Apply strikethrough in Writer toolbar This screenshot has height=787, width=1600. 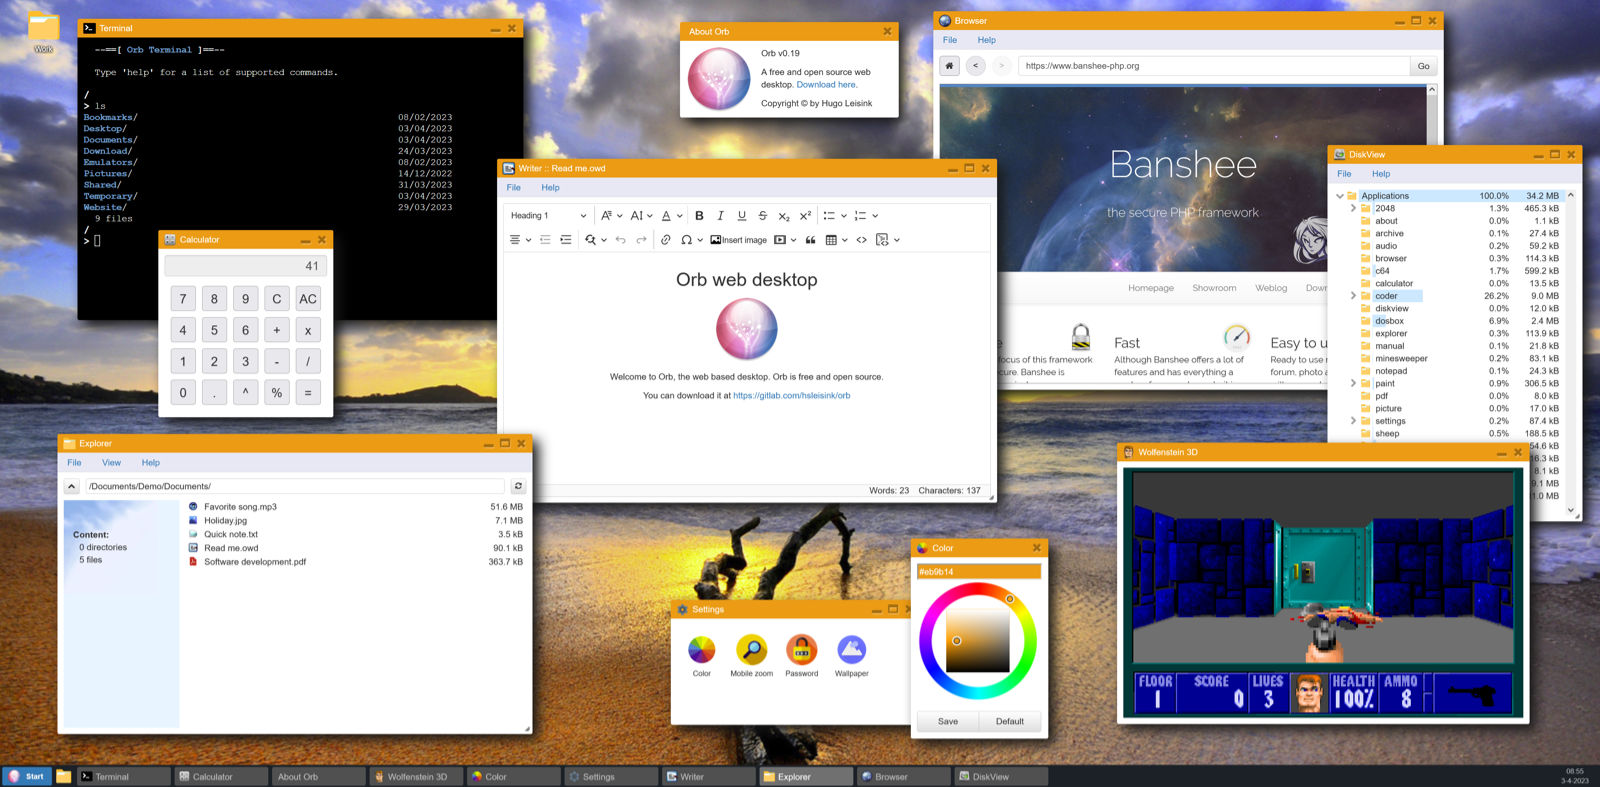[x=762, y=216]
